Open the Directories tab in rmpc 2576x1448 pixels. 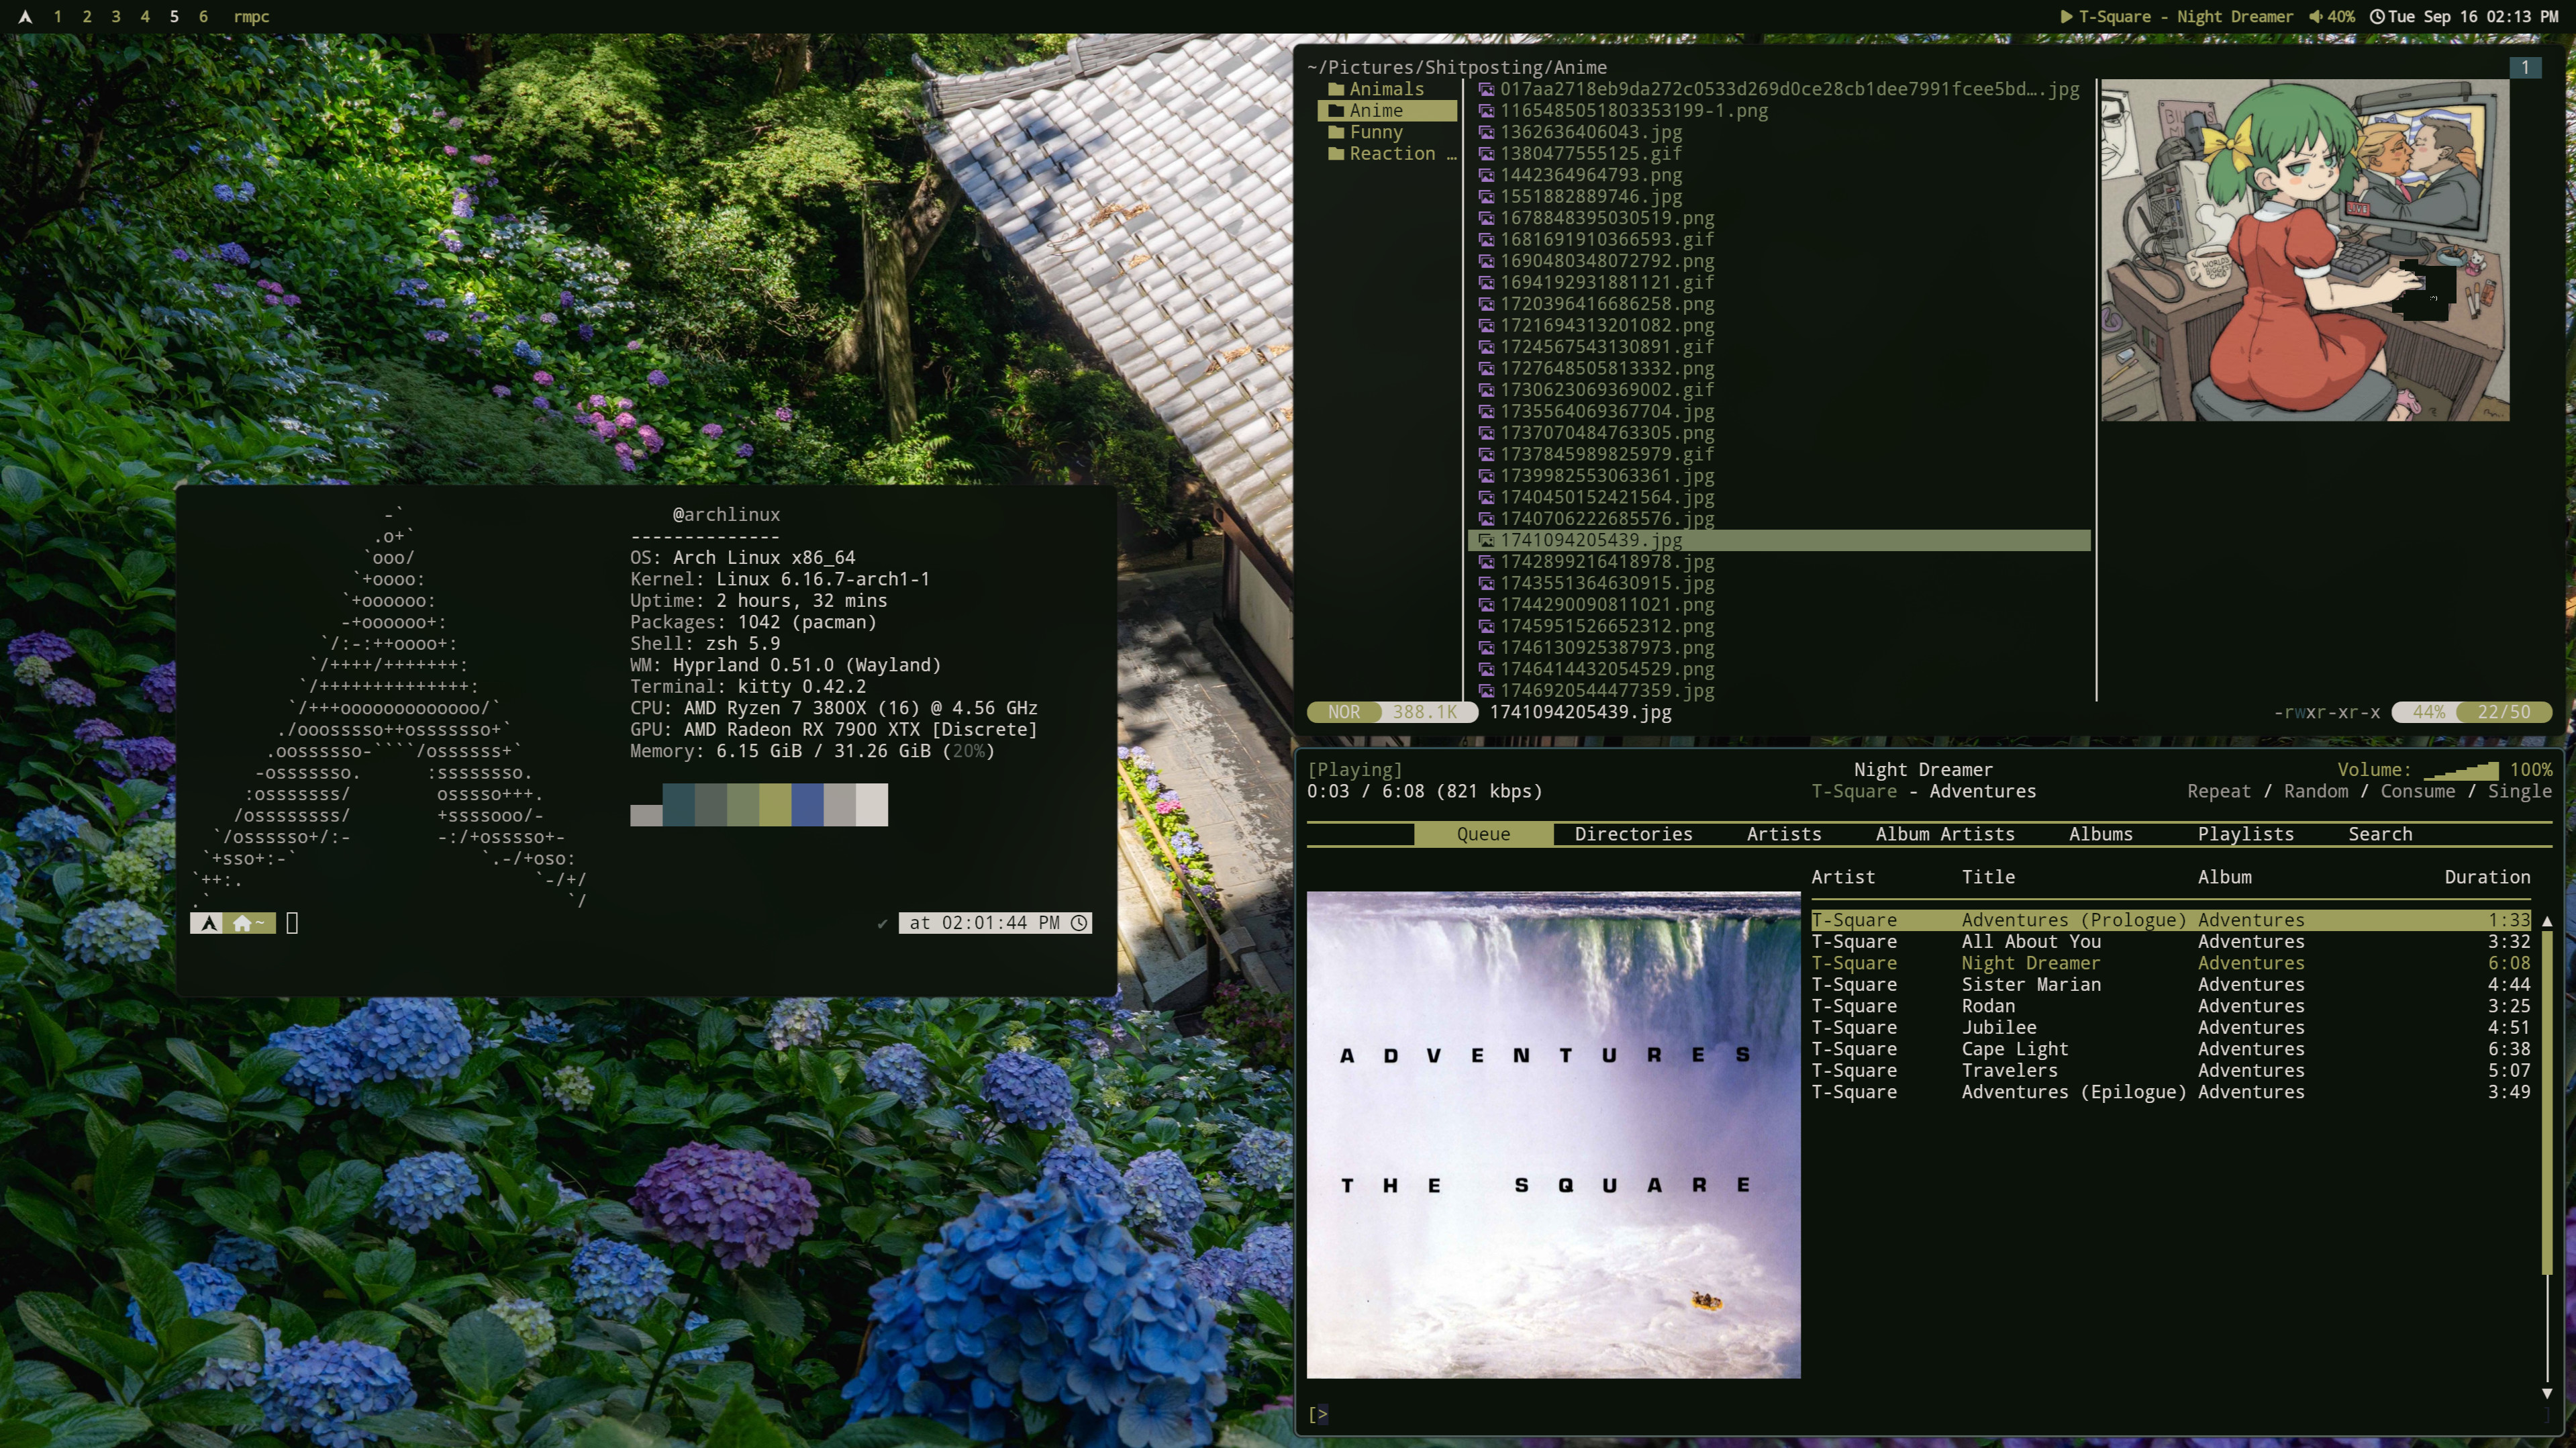(x=1633, y=834)
